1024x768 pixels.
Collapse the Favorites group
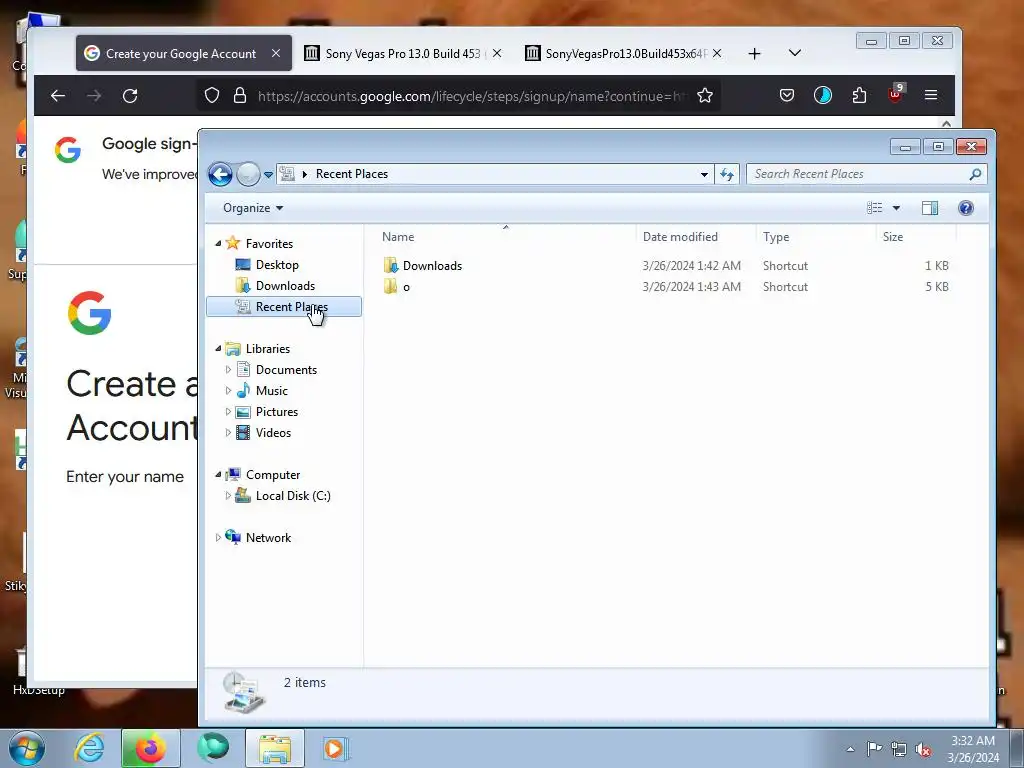click(x=218, y=244)
